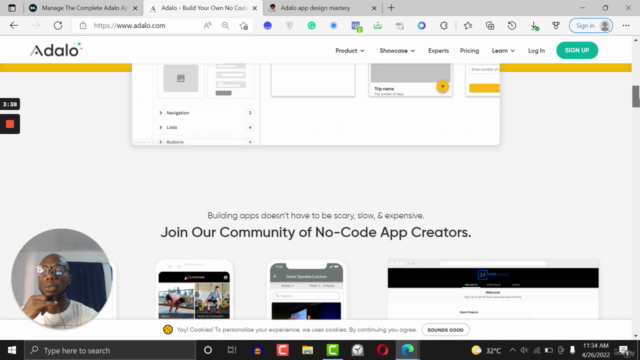640x360 pixels.
Task: Open the fitness app showcase thumbnail
Action: click(194, 289)
